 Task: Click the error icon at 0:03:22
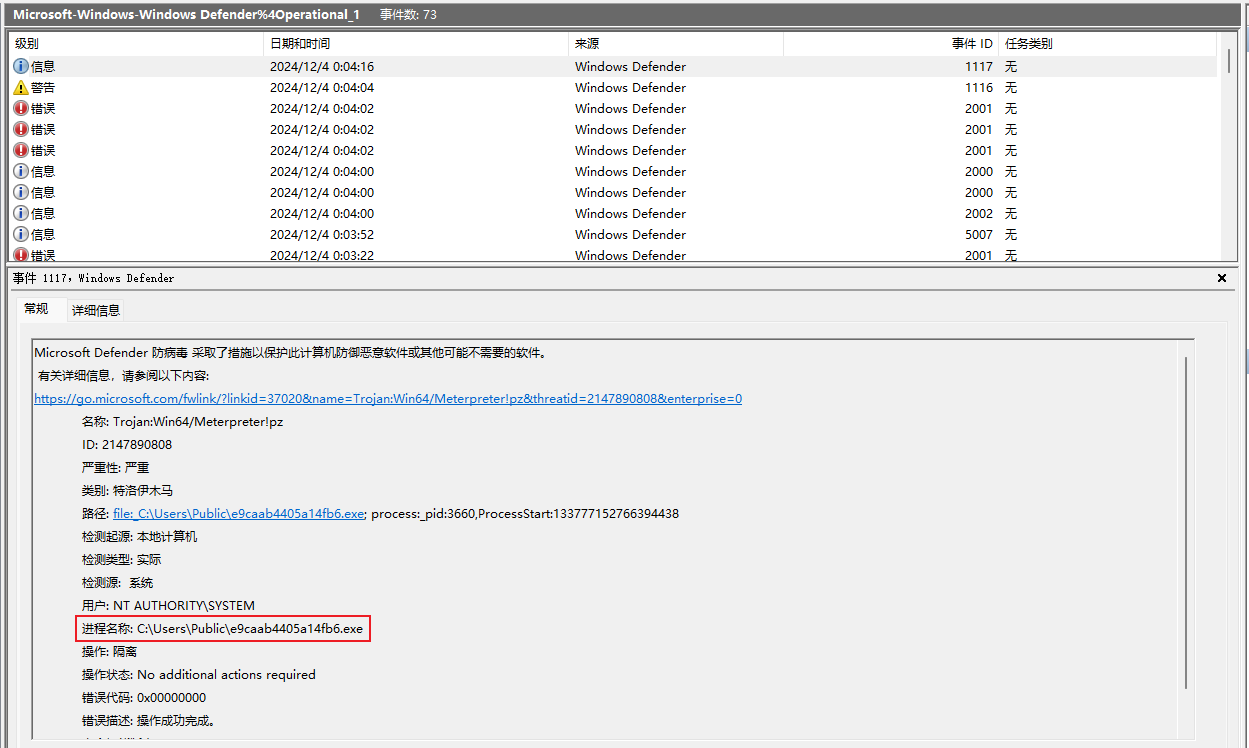pos(21,255)
